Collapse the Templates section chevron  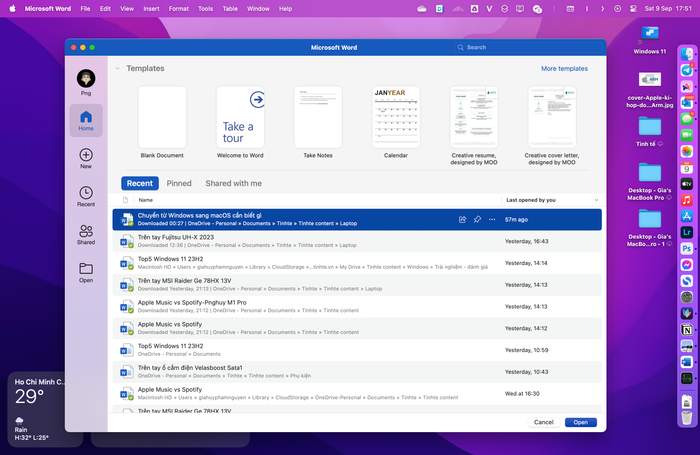click(x=117, y=68)
